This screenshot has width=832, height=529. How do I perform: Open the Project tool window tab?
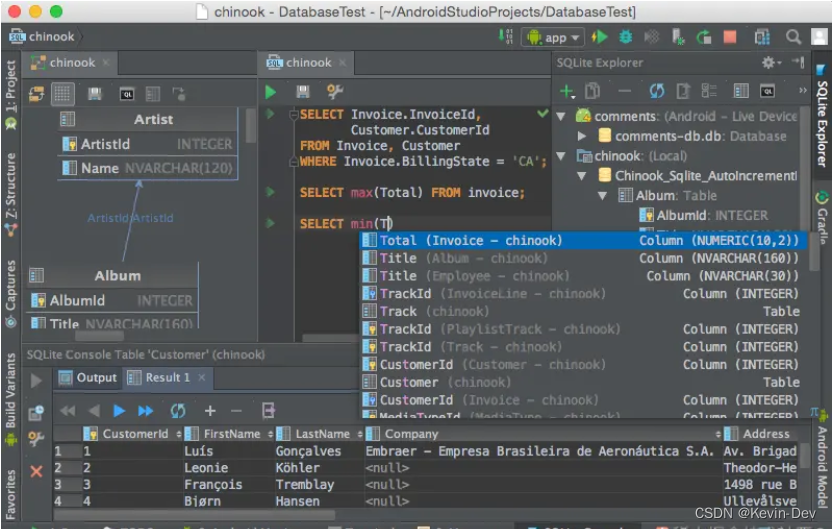tap(11, 94)
